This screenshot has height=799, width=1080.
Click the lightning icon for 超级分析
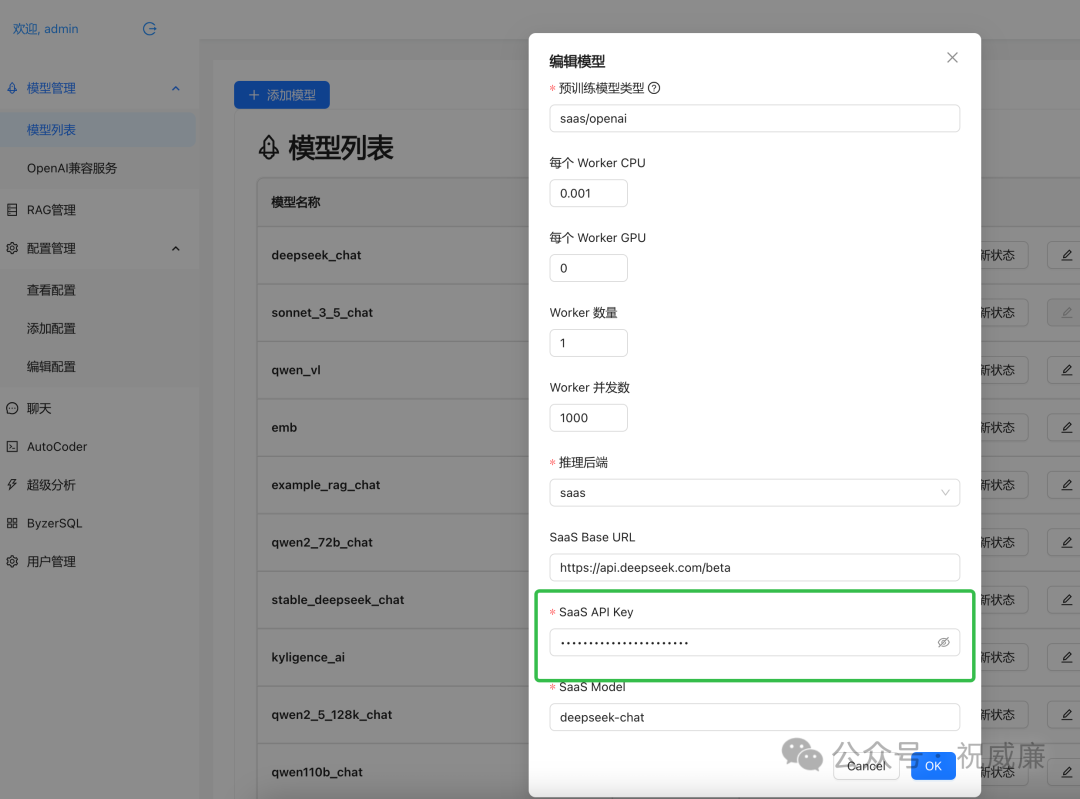point(12,485)
